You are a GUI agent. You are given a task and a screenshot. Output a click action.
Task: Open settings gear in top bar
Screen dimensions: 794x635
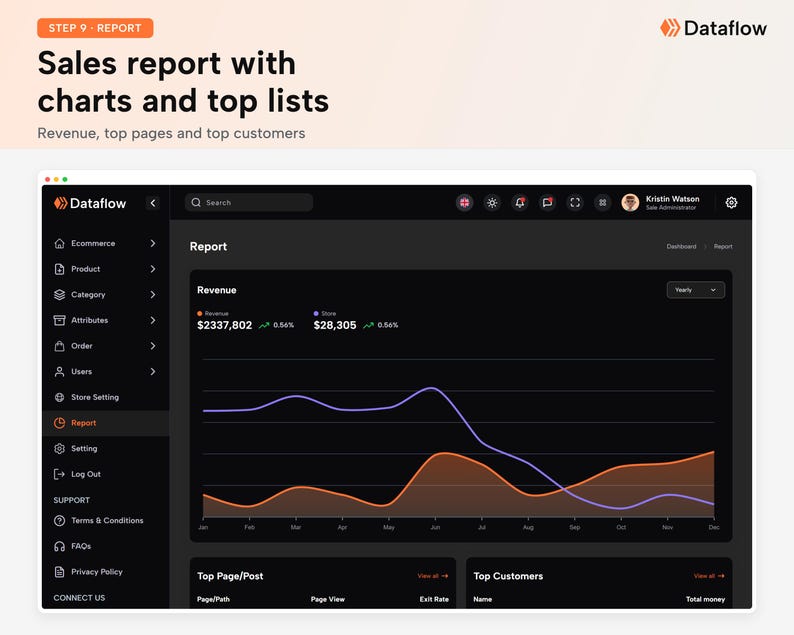pyautogui.click(x=731, y=203)
